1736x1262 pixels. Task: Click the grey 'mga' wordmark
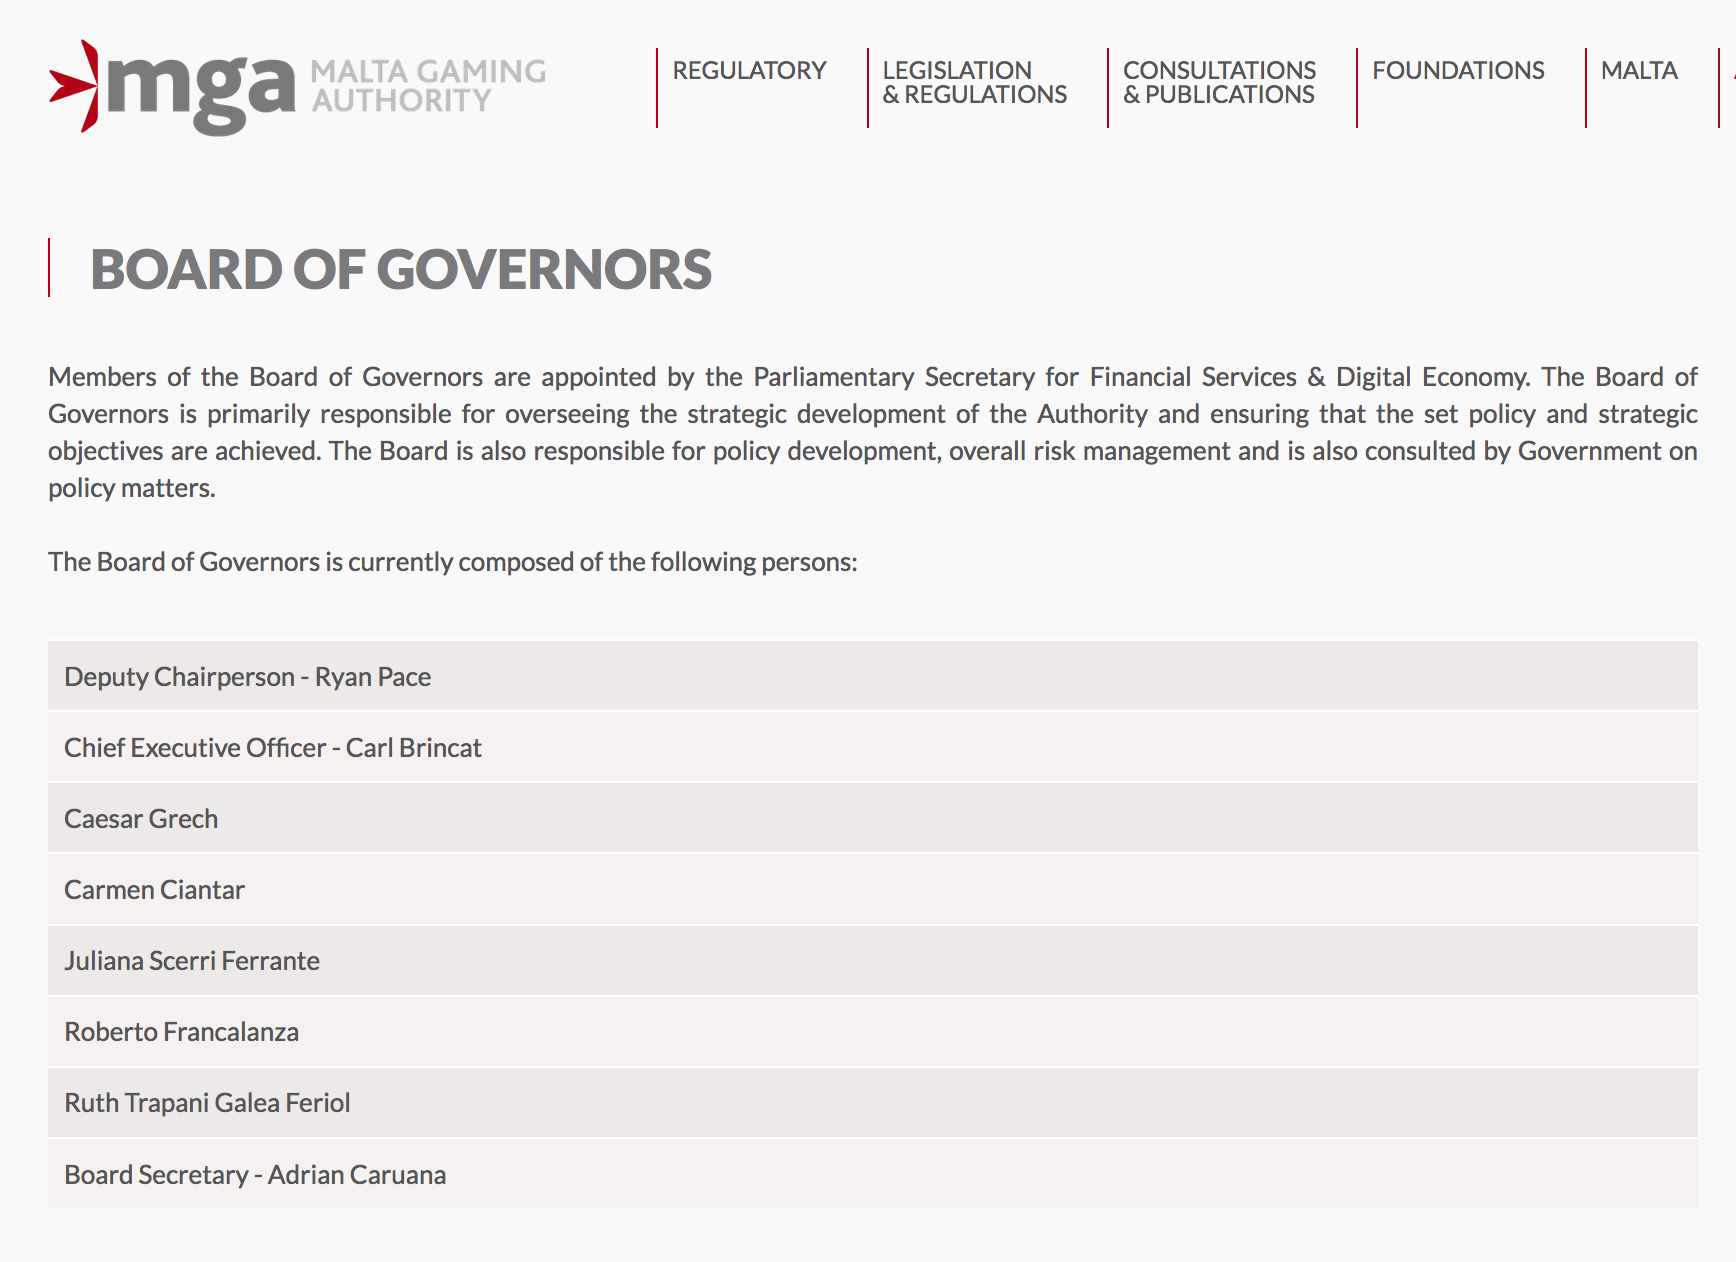(201, 90)
